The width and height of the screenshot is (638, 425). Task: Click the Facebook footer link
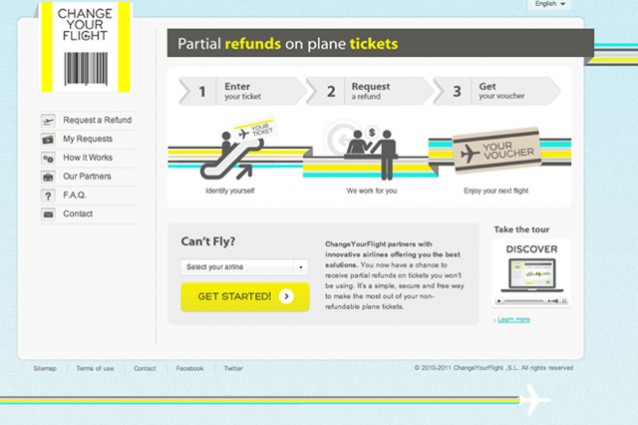click(x=190, y=368)
